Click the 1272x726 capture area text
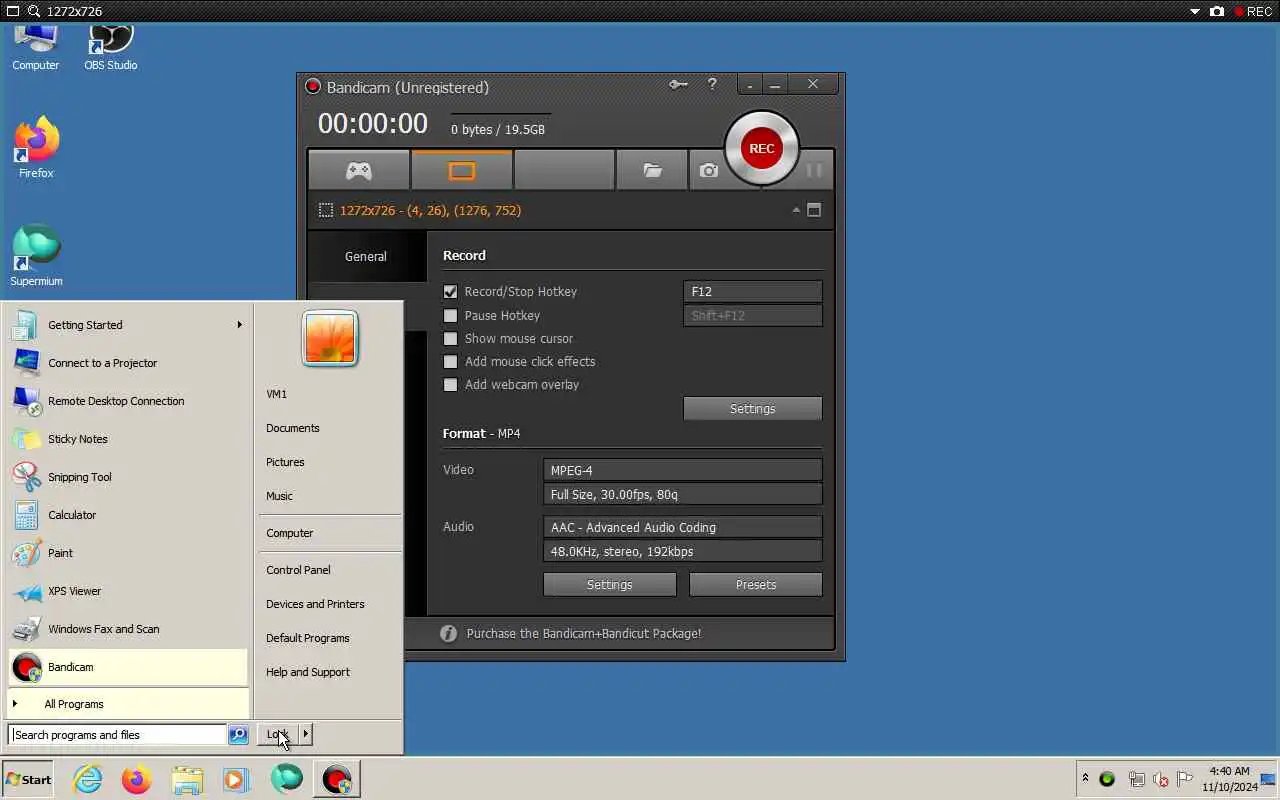This screenshot has height=800, width=1280. tap(430, 210)
